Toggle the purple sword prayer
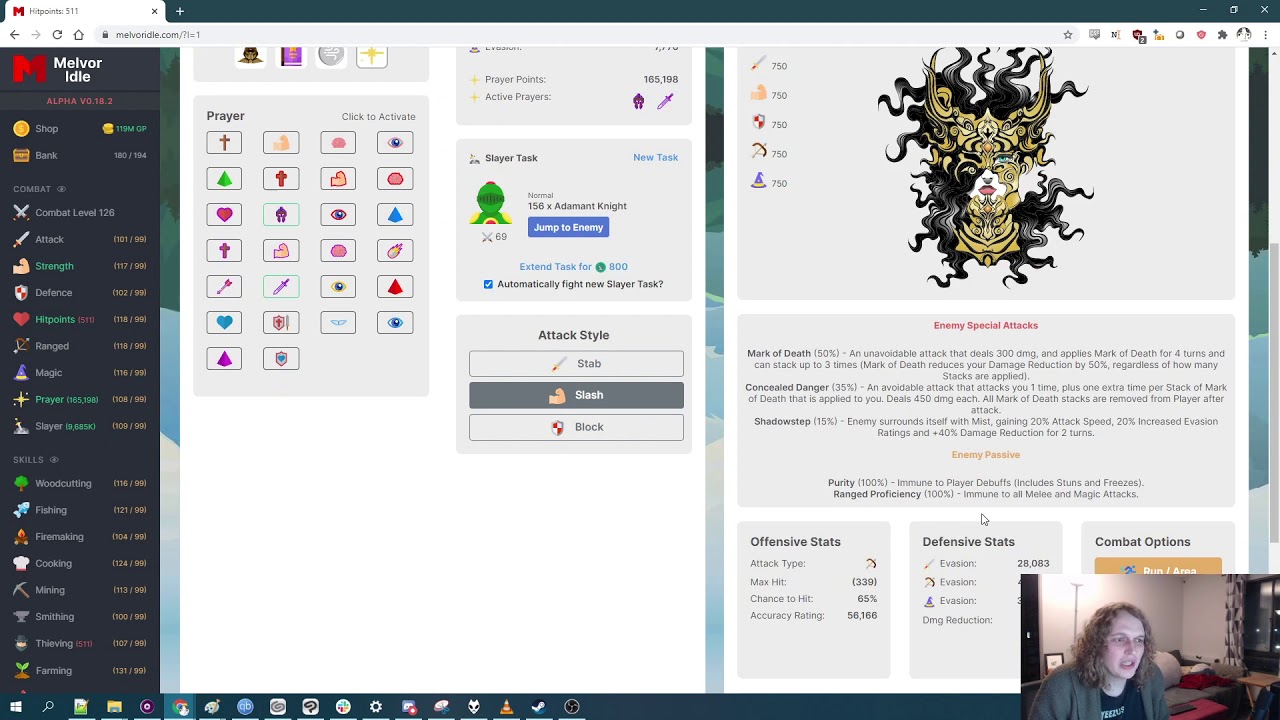The height and width of the screenshot is (720, 1280). (x=281, y=287)
